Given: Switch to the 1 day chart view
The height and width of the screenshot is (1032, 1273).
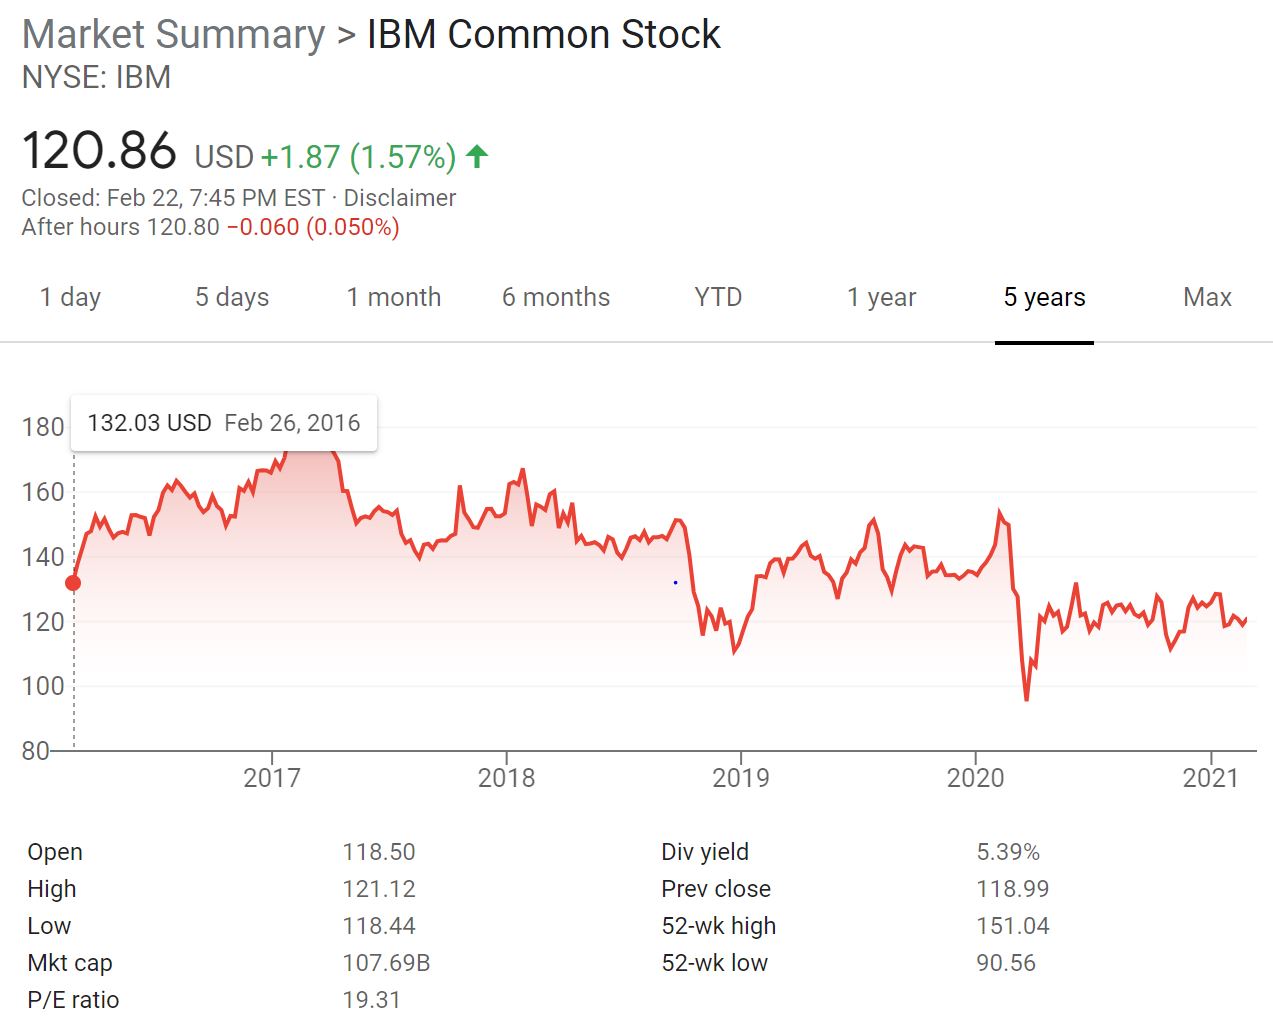Looking at the screenshot, I should point(69,297).
